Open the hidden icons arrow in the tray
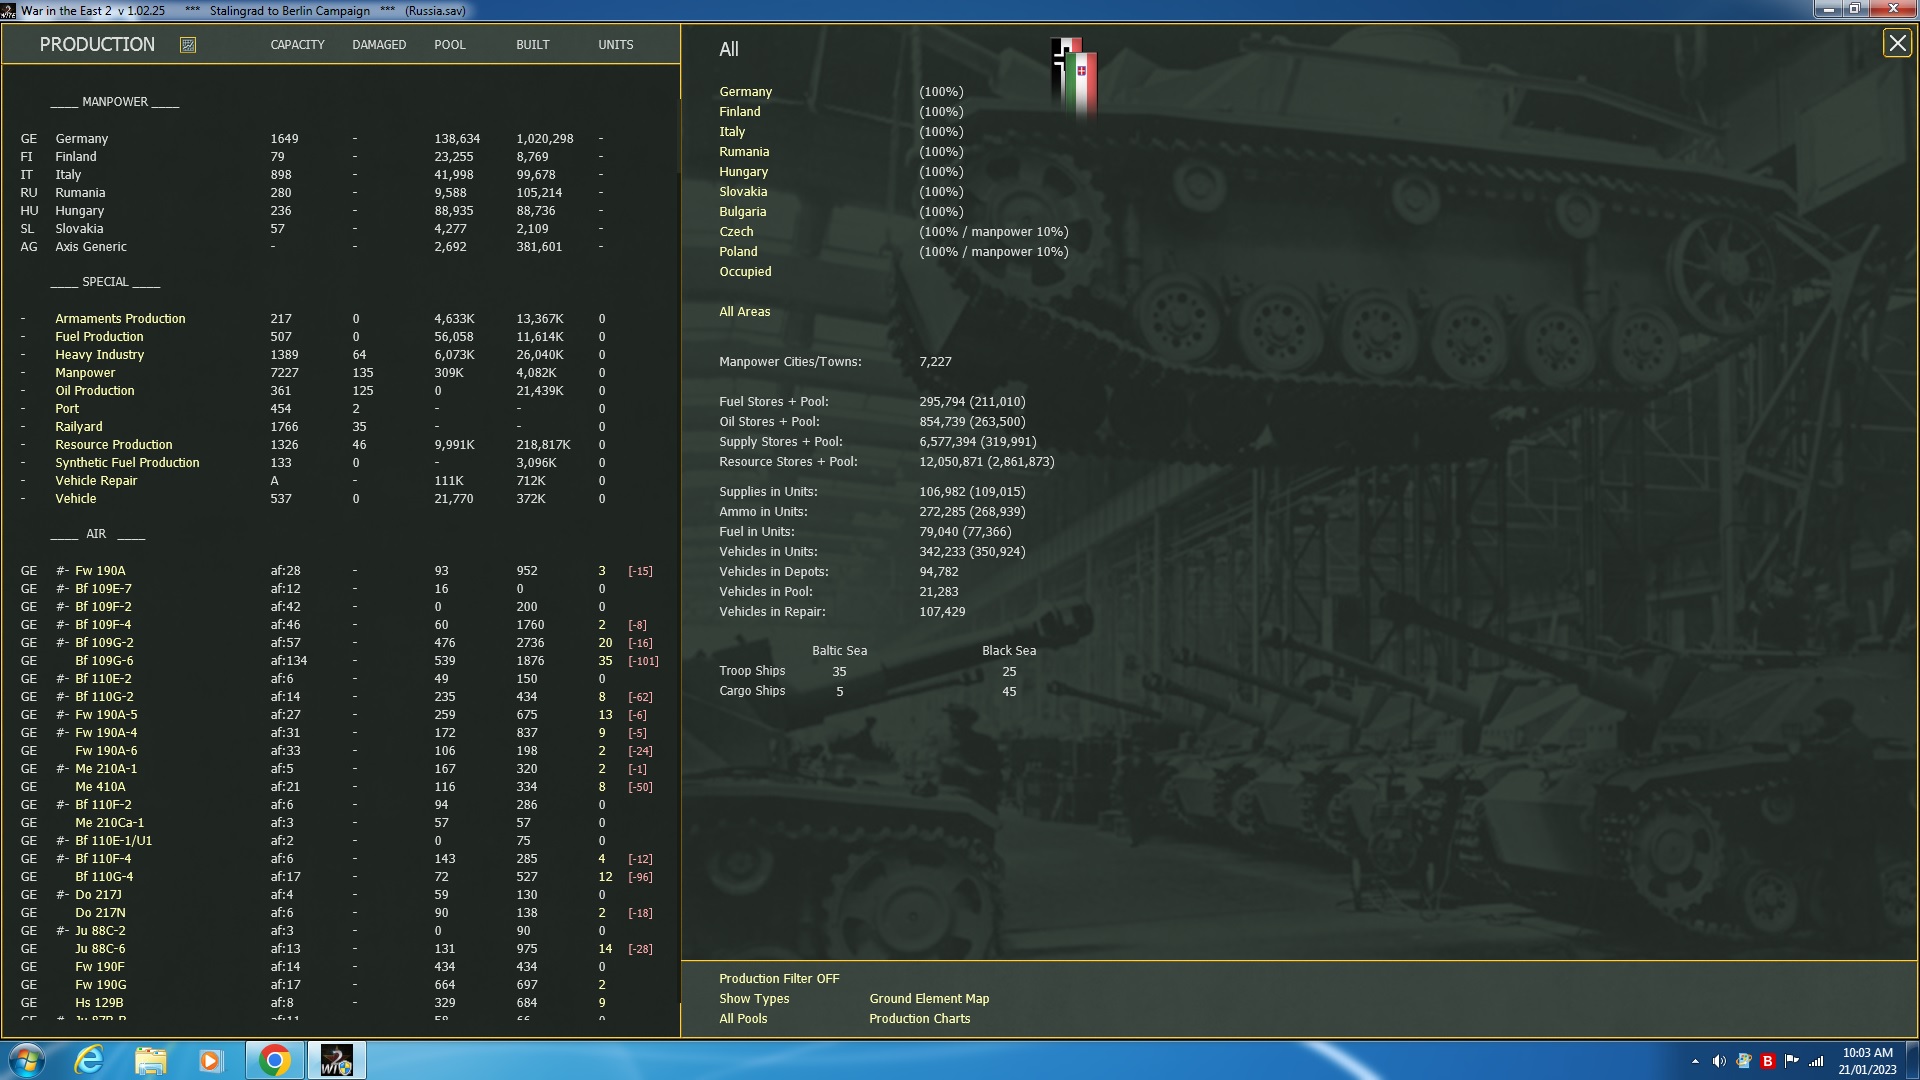Viewport: 1920px width, 1080px height. (1697, 1059)
